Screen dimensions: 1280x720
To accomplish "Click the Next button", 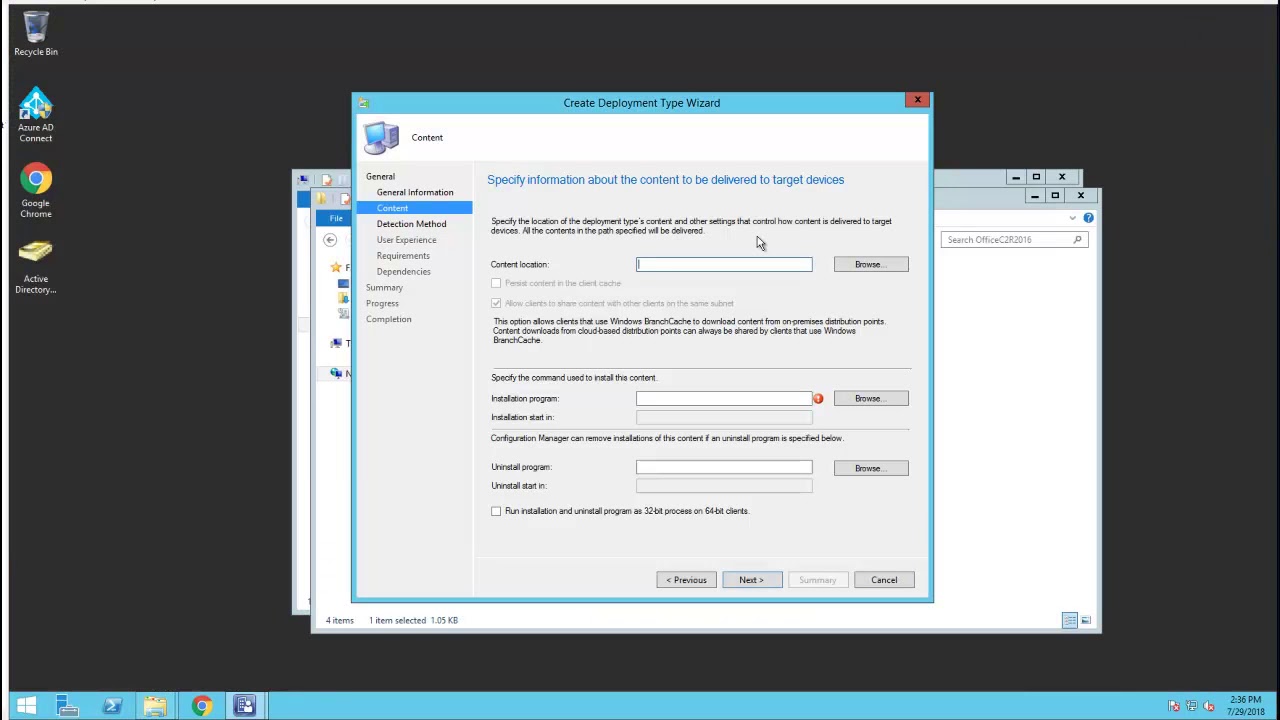I will tap(752, 580).
